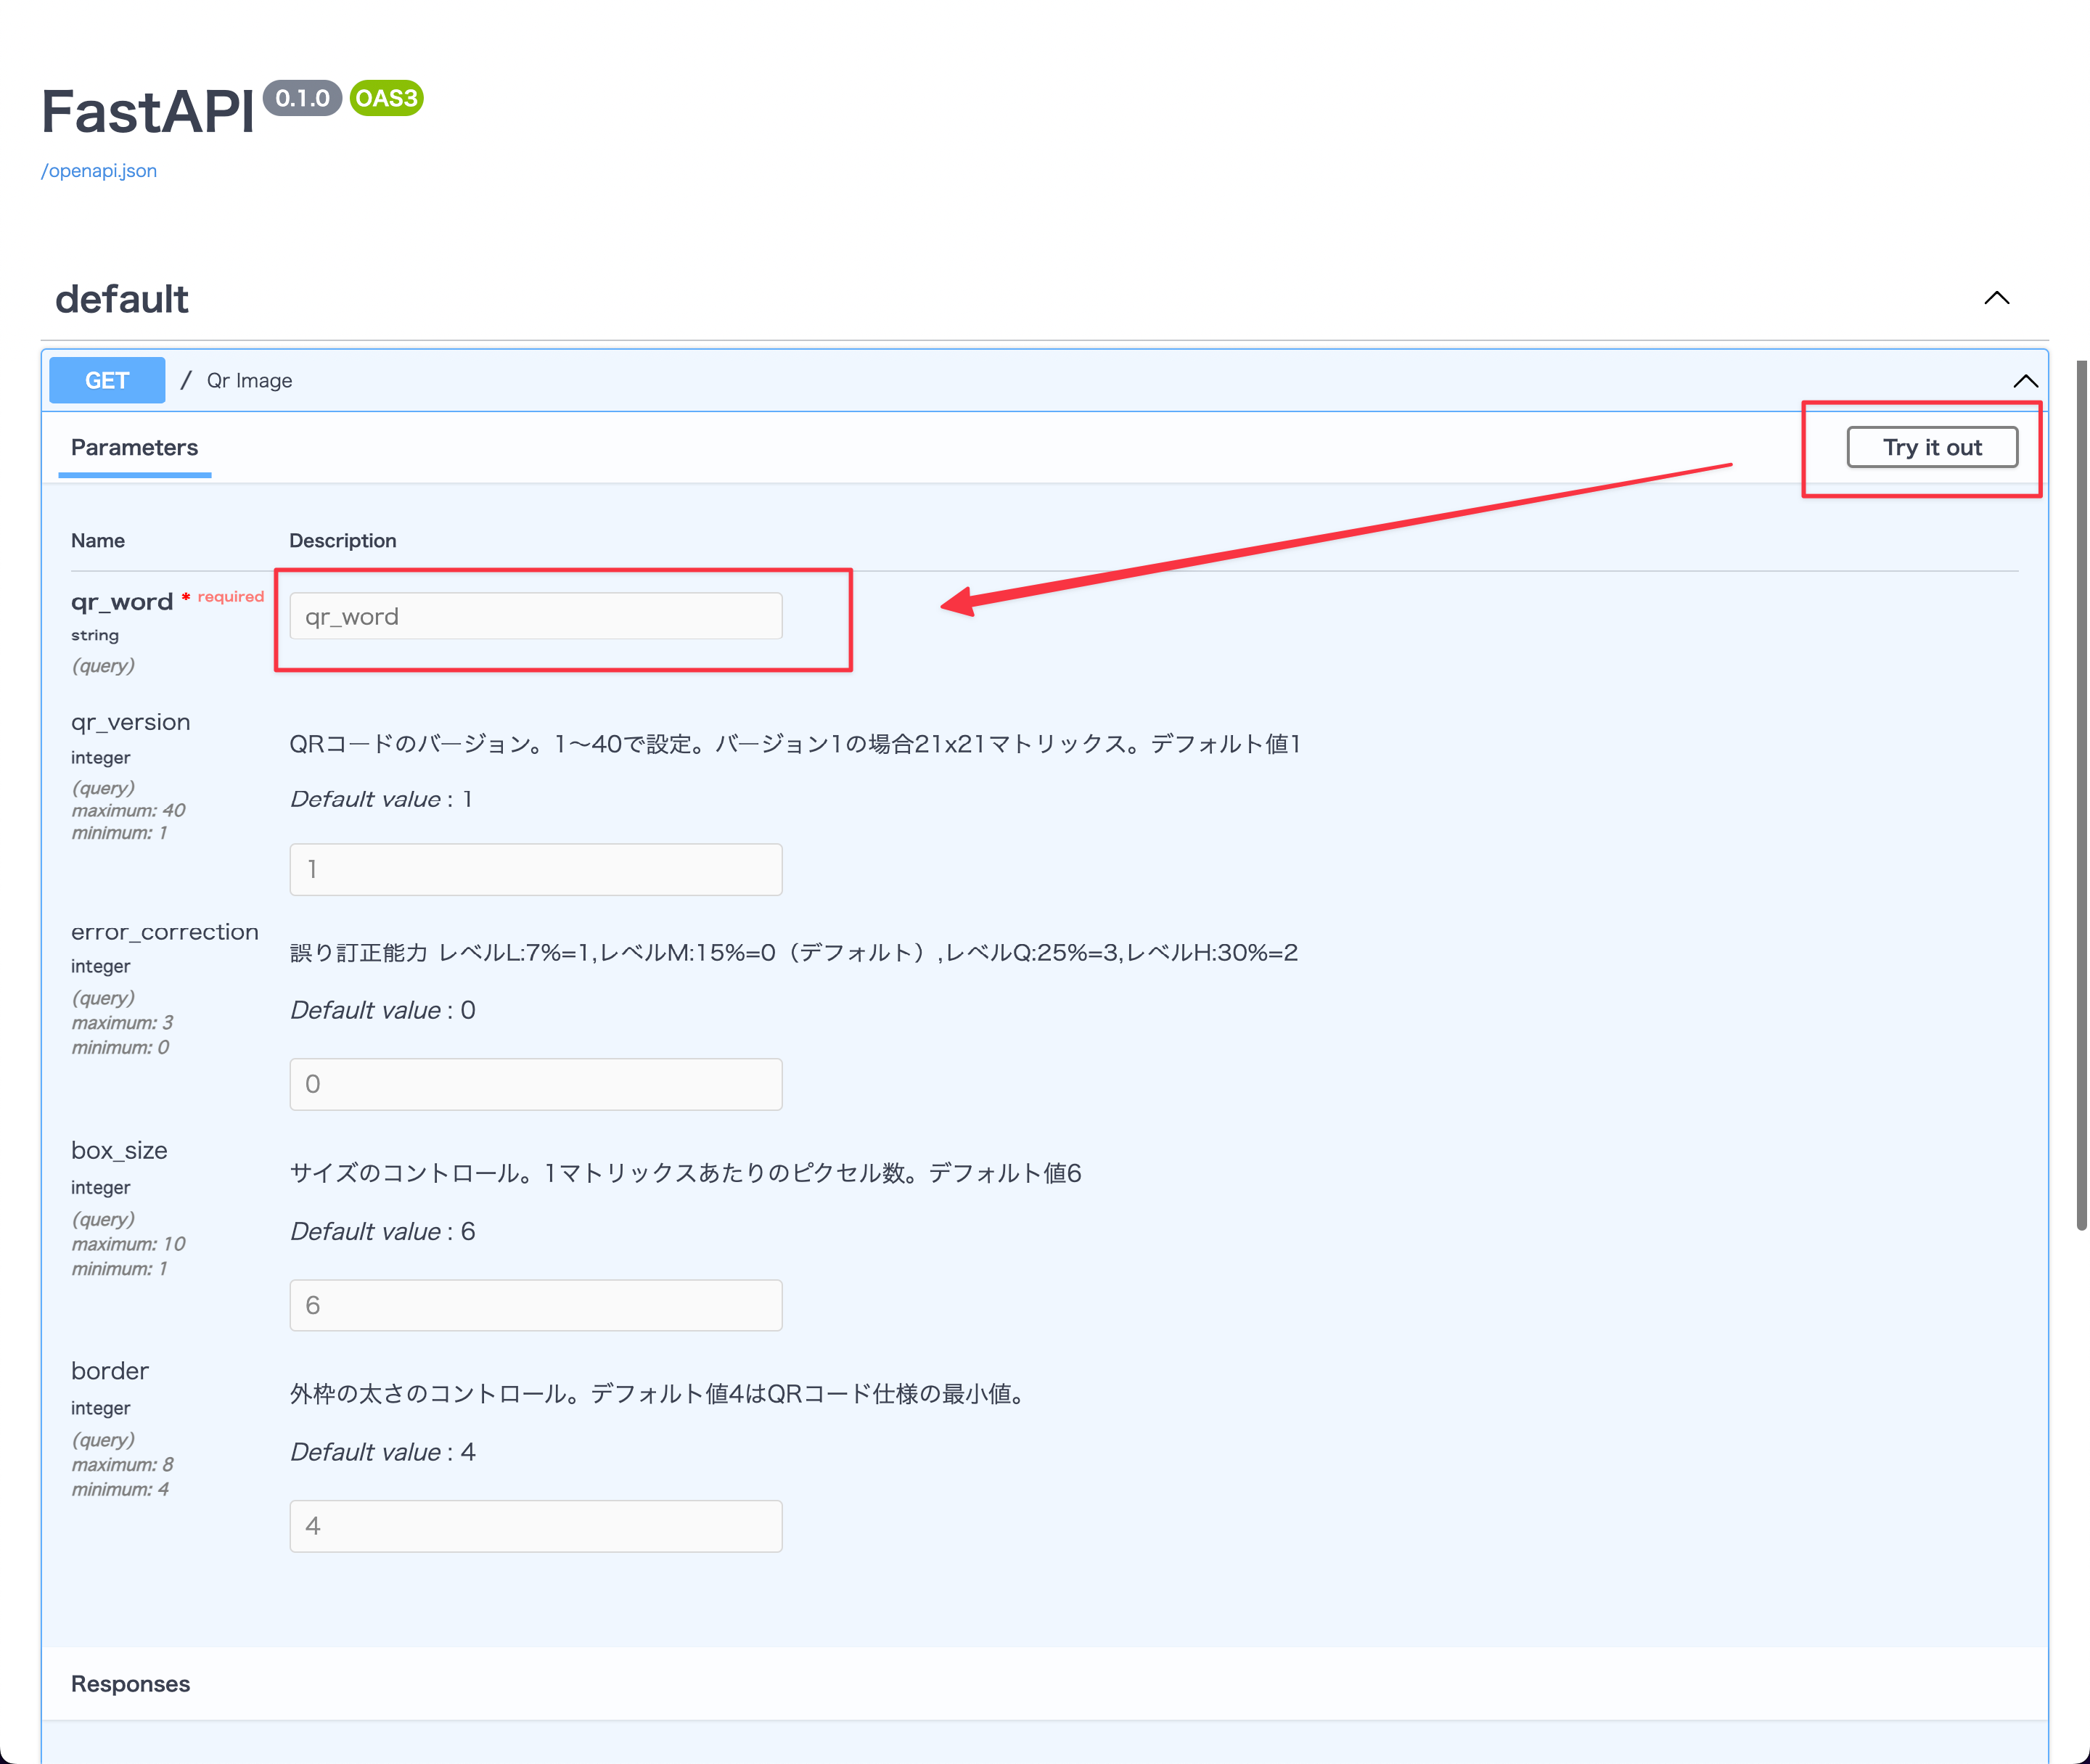Viewport: 2090px width, 1764px height.
Task: Click the 'Default value : 0' text
Action: pyautogui.click(x=383, y=1011)
